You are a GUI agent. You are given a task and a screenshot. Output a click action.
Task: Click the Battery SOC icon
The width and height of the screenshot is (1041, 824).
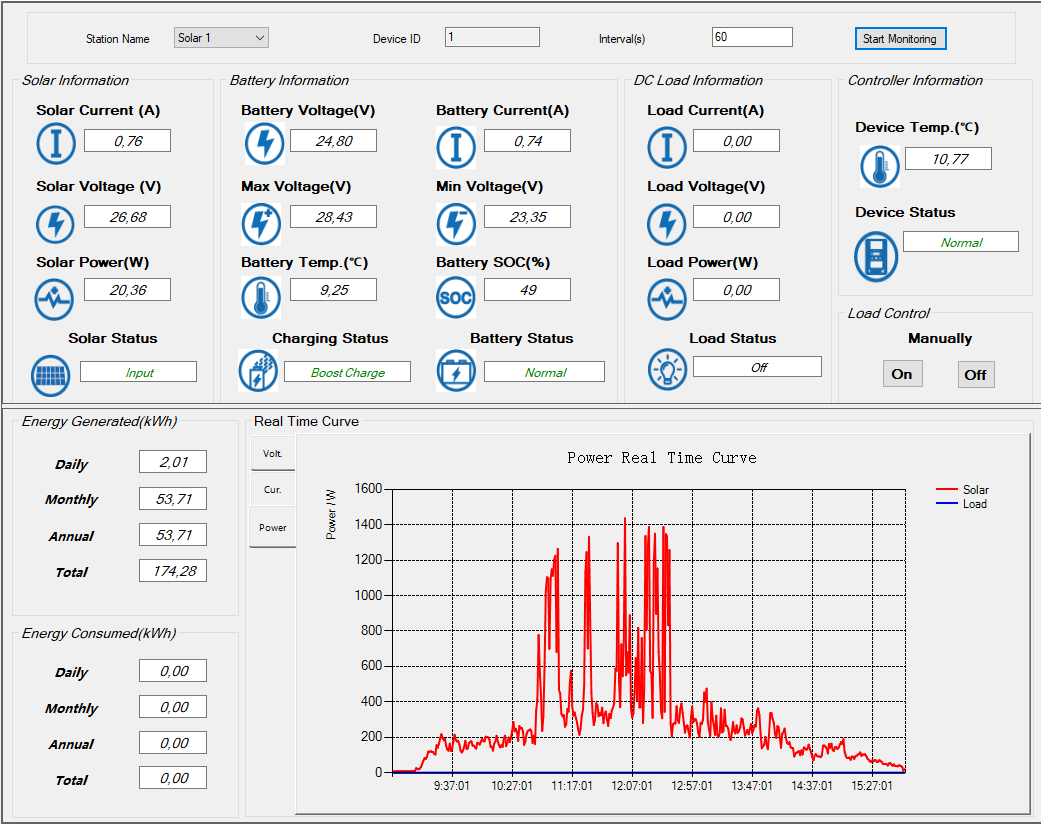(456, 297)
